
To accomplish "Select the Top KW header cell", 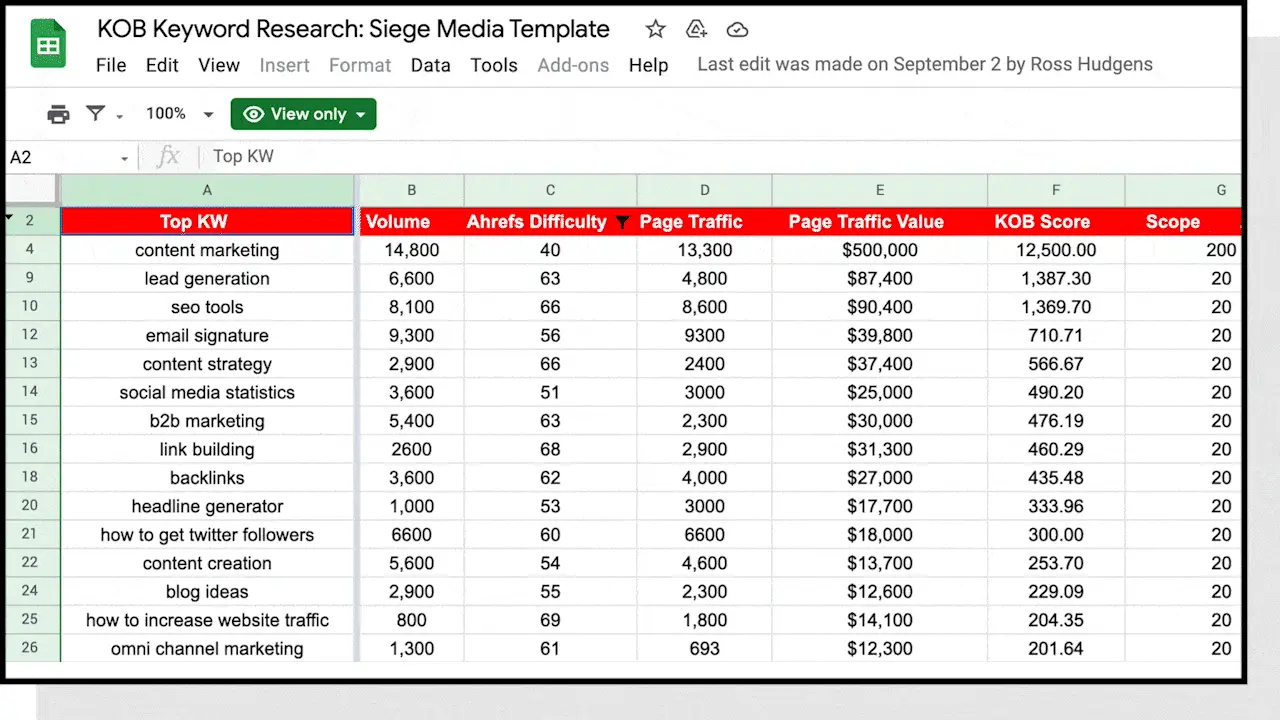I will pos(207,222).
